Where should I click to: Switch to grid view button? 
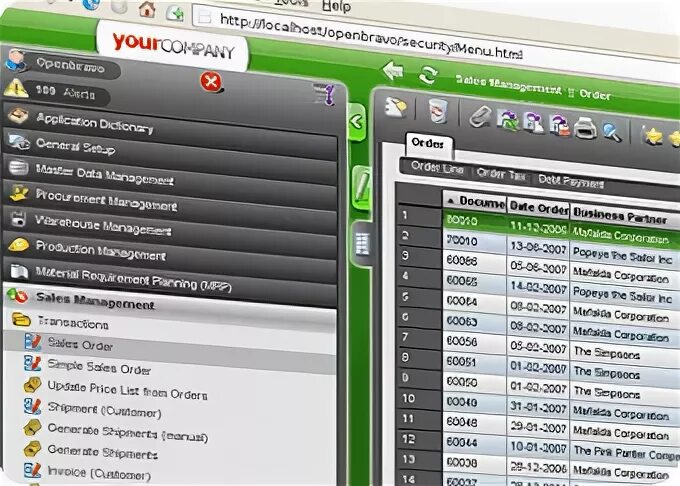coord(363,243)
